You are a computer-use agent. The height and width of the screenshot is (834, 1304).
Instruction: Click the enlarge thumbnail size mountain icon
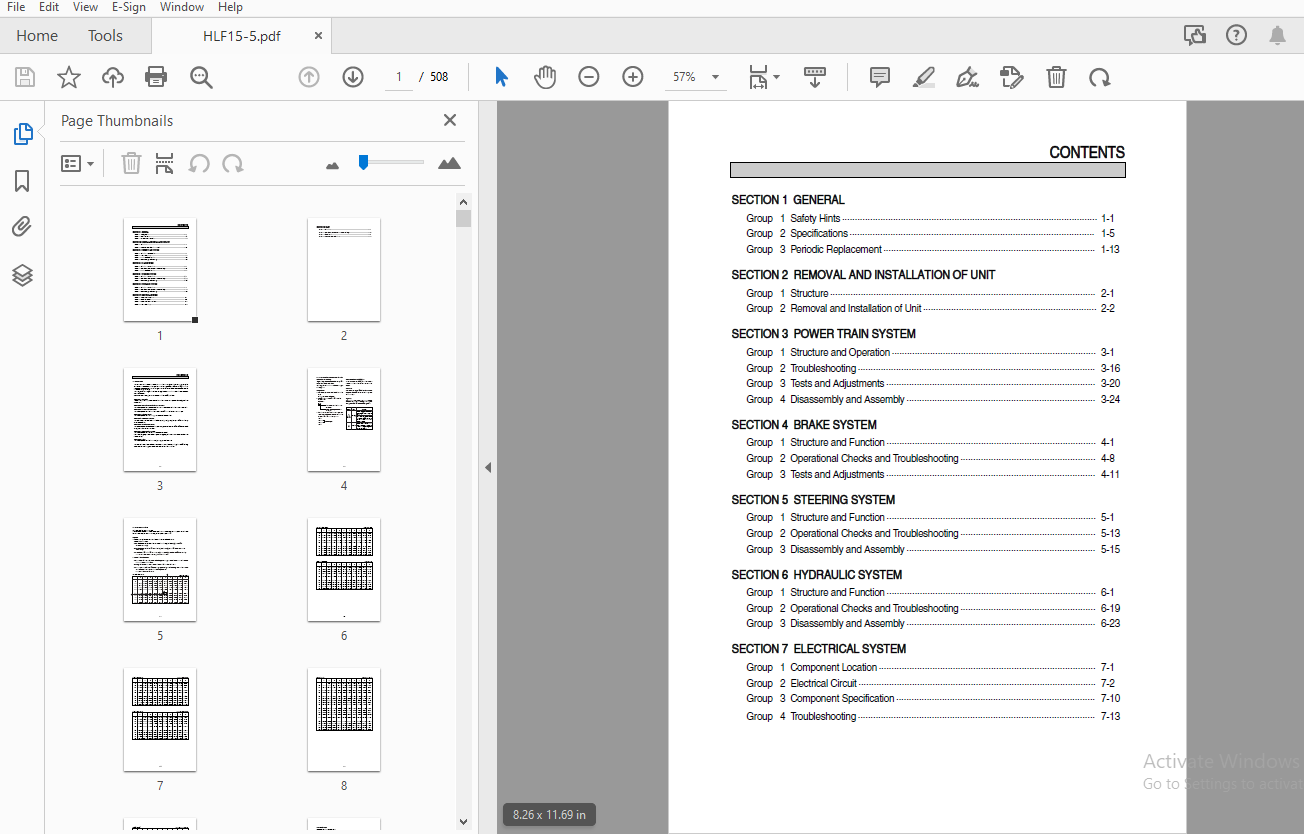pos(449,163)
